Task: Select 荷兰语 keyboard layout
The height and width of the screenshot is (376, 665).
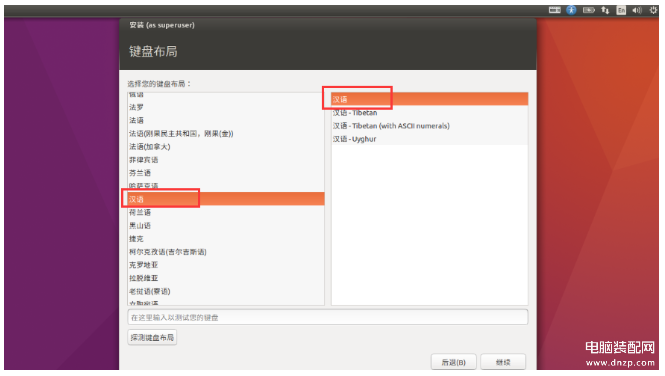Action: click(226, 212)
